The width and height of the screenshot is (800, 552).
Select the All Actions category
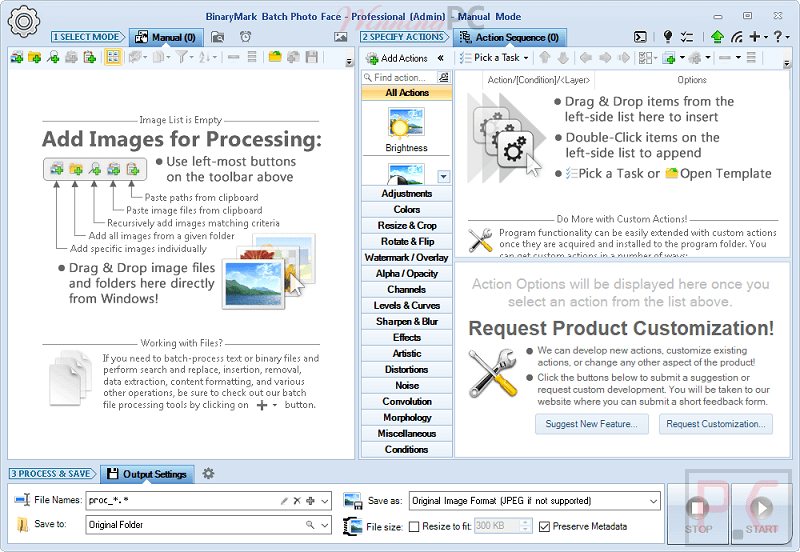(x=407, y=93)
